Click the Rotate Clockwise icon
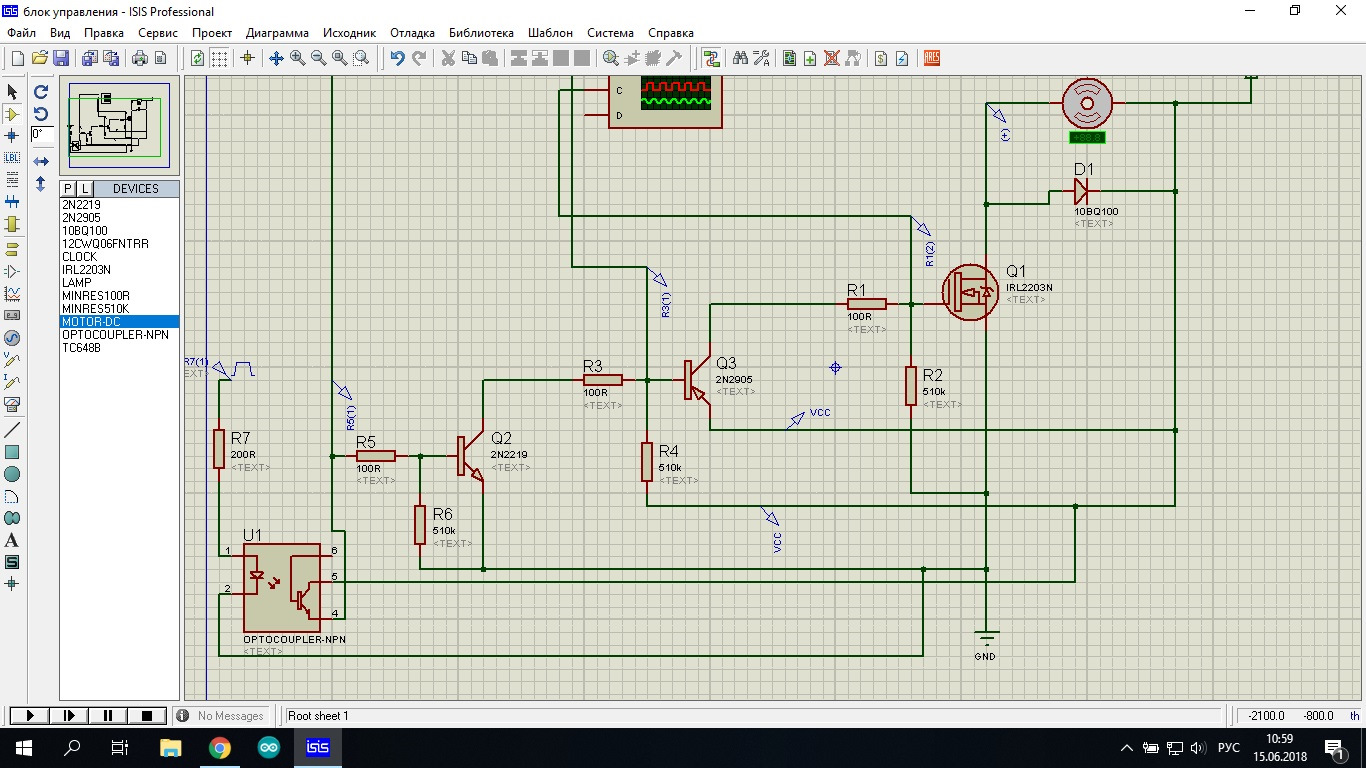The width and height of the screenshot is (1366, 768). coord(41,91)
